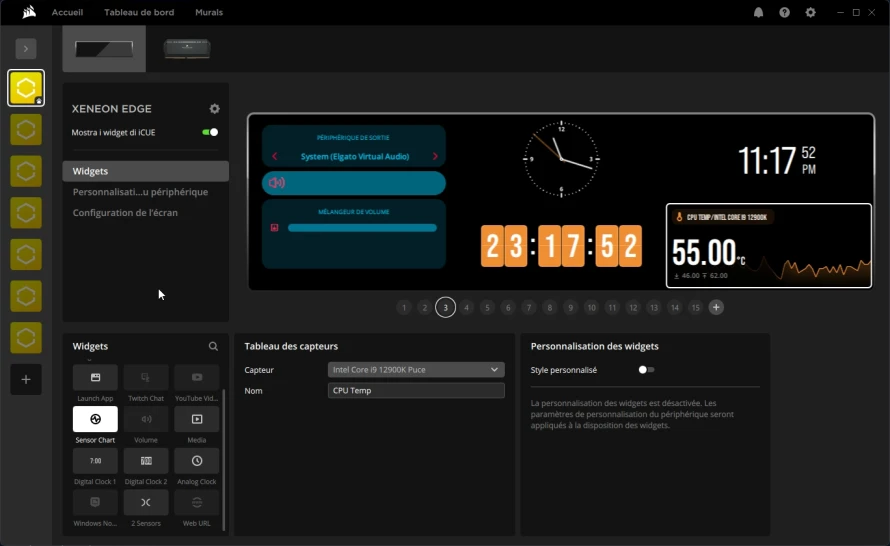This screenshot has width=890, height=546.
Task: Open iCUE settings gear in title bar
Action: click(x=811, y=12)
